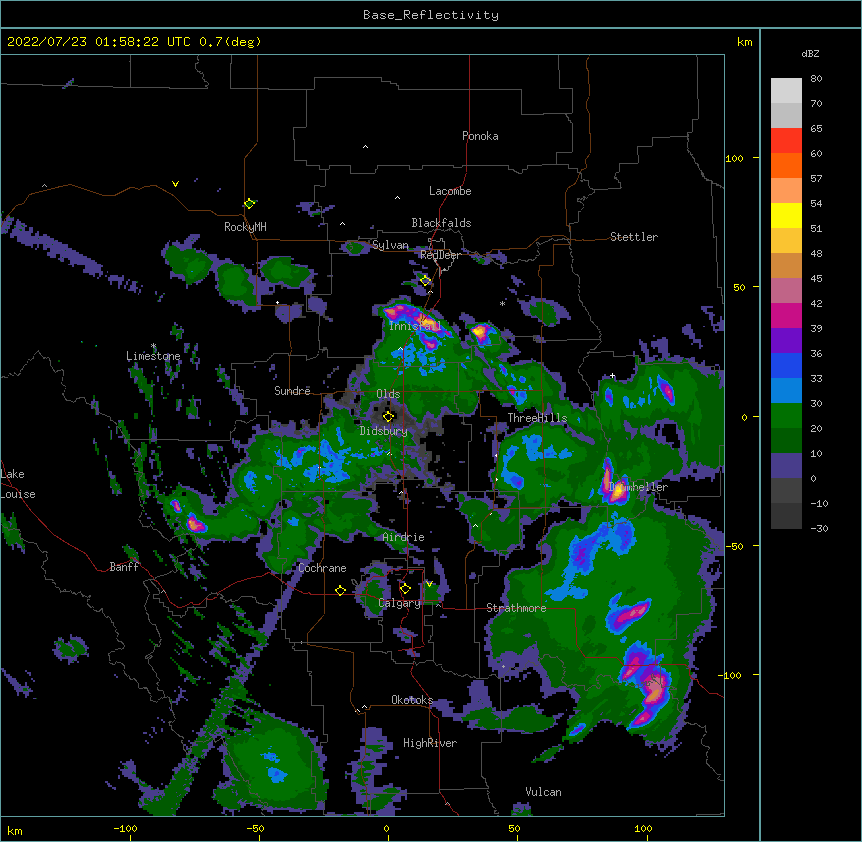Click the blue 36-33 dBZ legend swatch

click(786, 365)
